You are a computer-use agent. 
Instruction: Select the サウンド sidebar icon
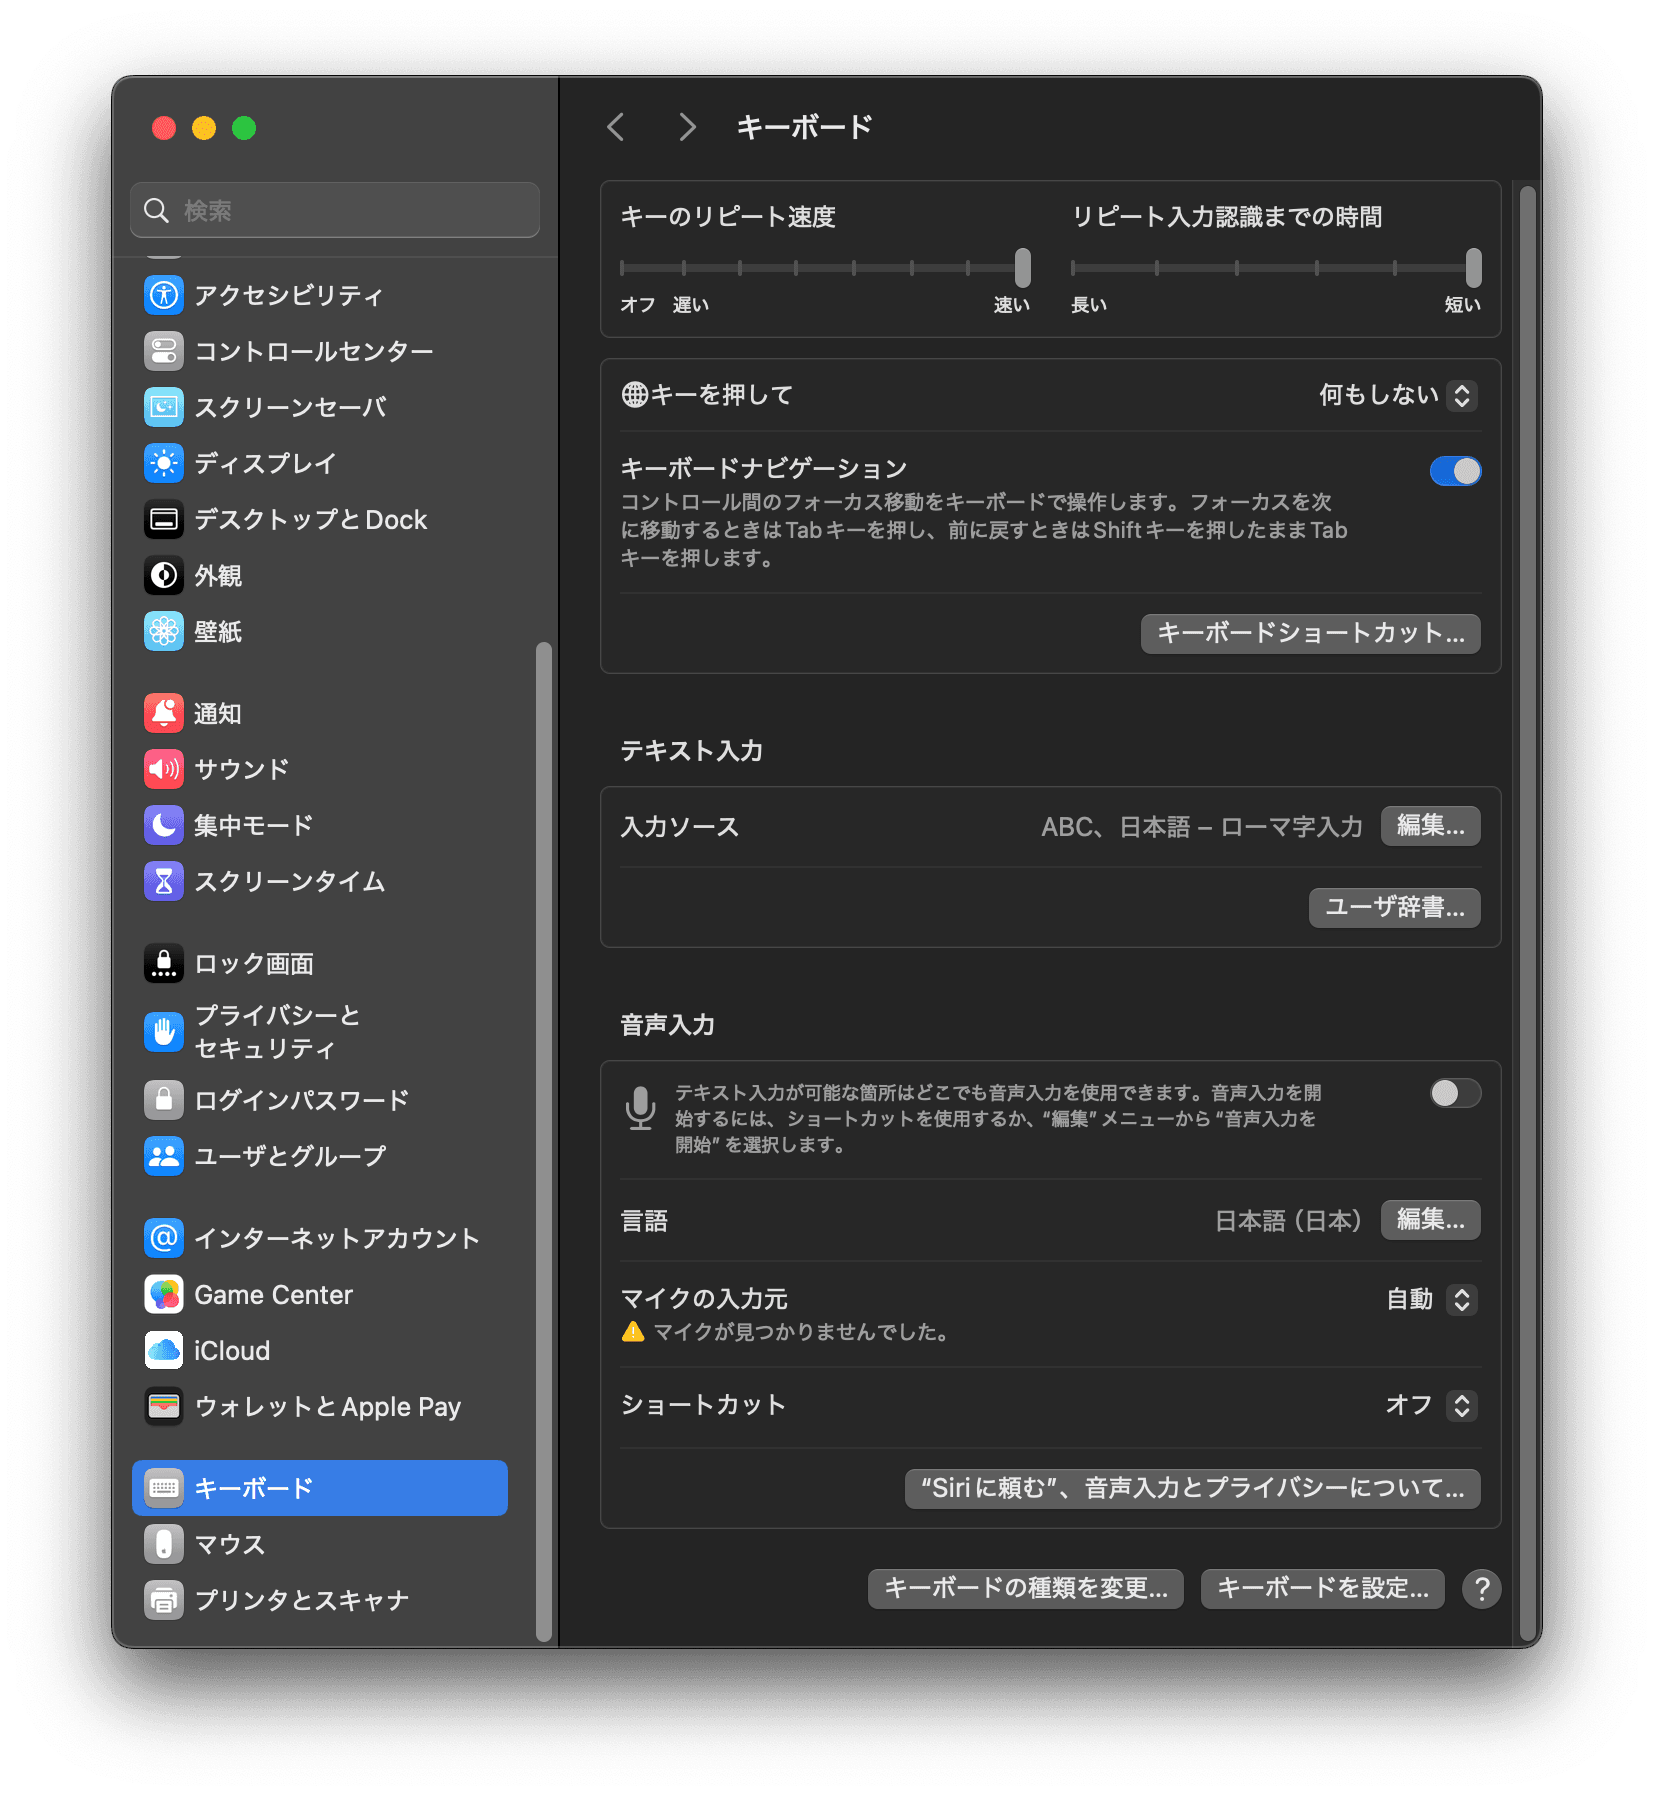(x=240, y=769)
